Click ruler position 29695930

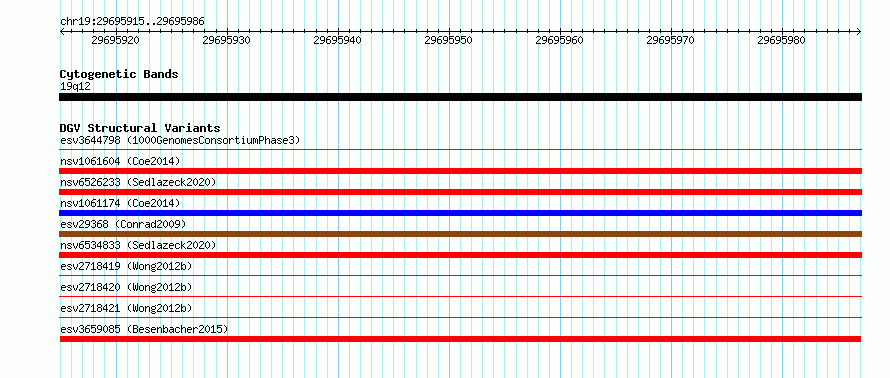(226, 40)
